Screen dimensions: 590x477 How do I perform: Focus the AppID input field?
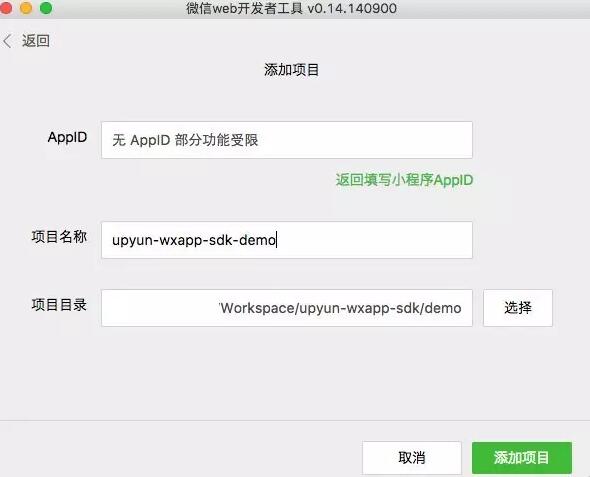point(287,140)
